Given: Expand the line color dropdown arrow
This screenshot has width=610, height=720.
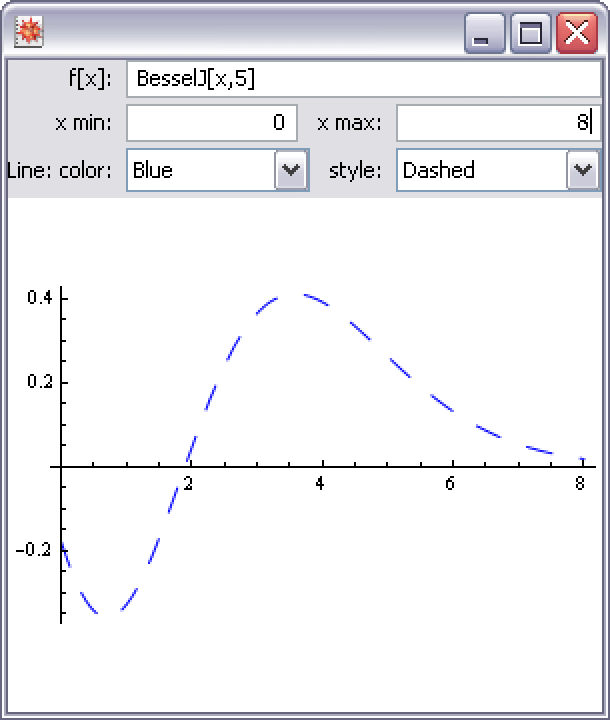Looking at the screenshot, I should pos(290,170).
